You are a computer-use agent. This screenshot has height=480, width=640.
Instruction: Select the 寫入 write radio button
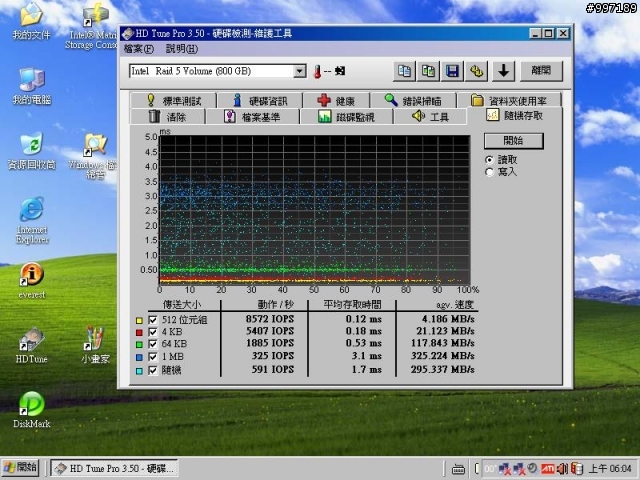tap(489, 172)
